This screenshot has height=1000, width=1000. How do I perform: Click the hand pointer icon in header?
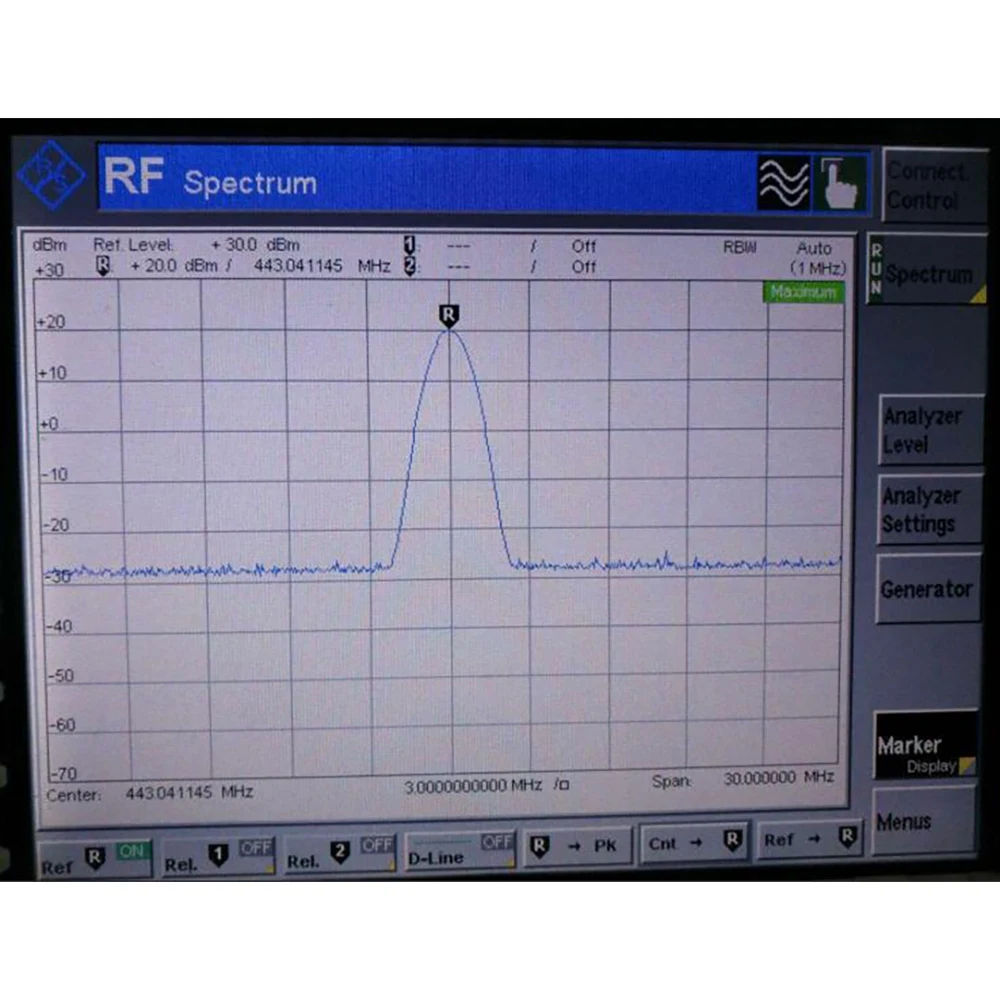point(839,183)
